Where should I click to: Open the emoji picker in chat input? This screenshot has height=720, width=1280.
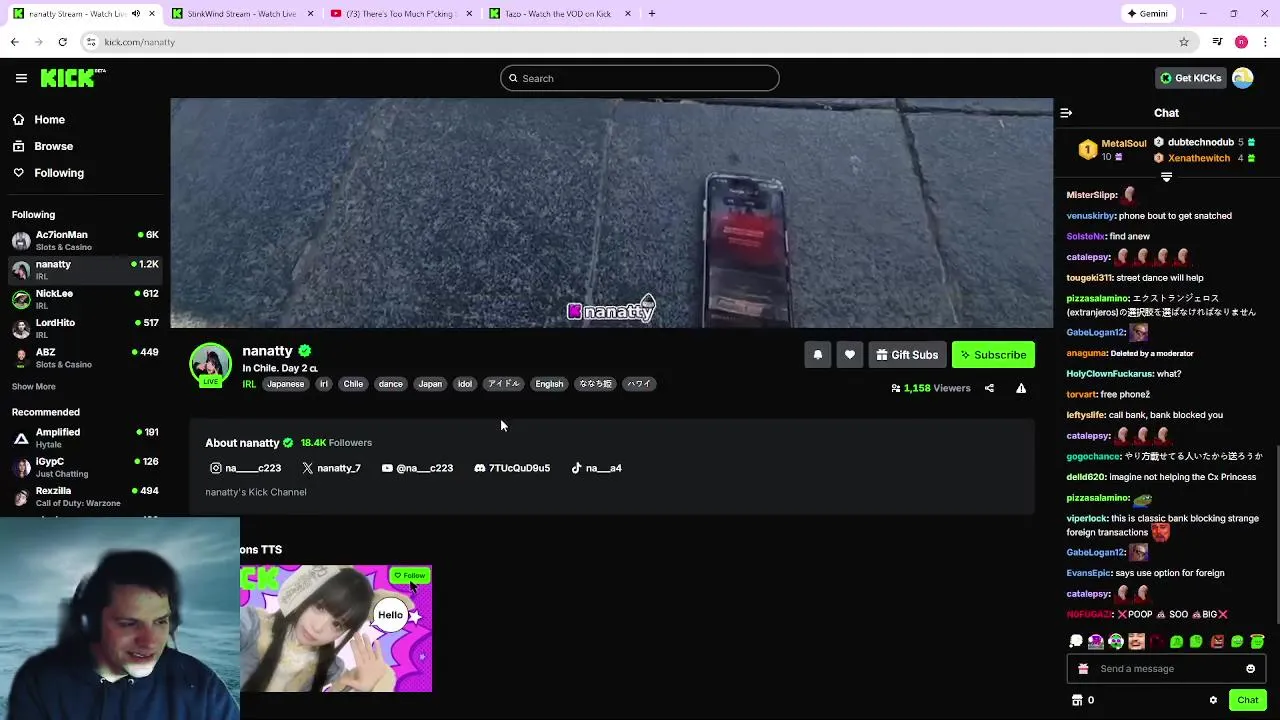click(x=1250, y=669)
